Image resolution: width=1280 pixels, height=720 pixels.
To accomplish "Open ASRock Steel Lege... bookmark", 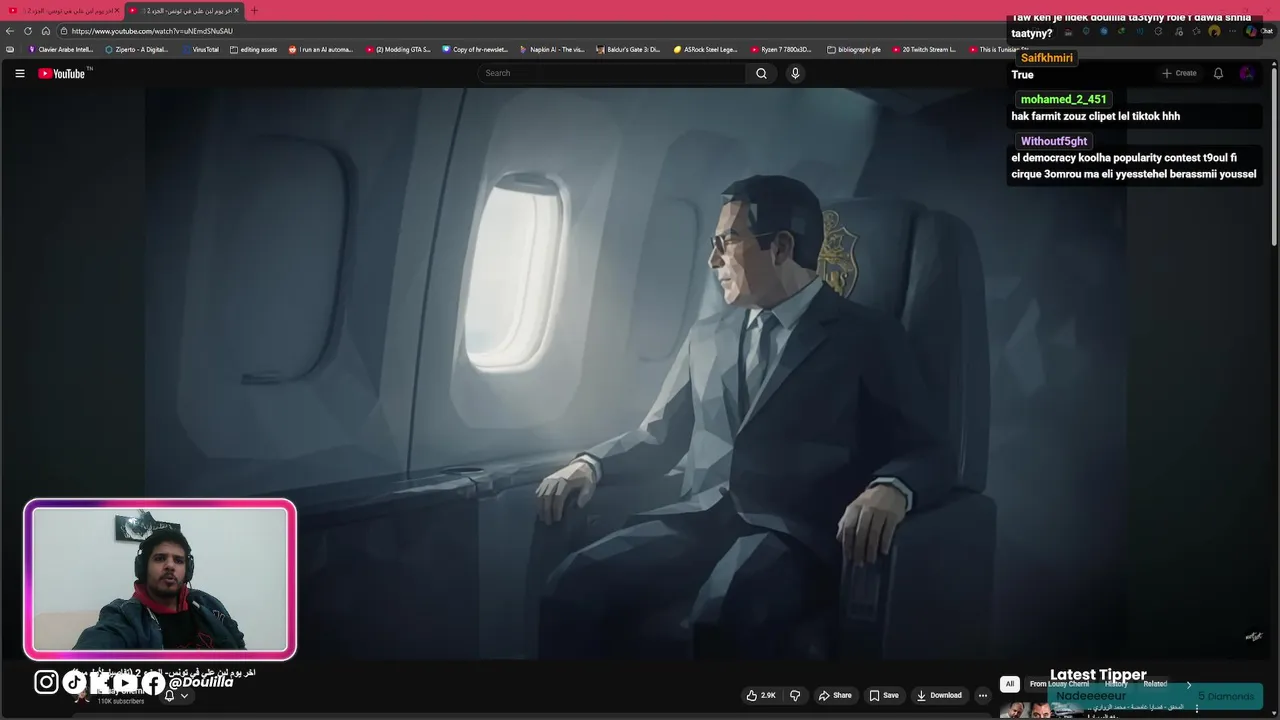I will (x=705, y=49).
